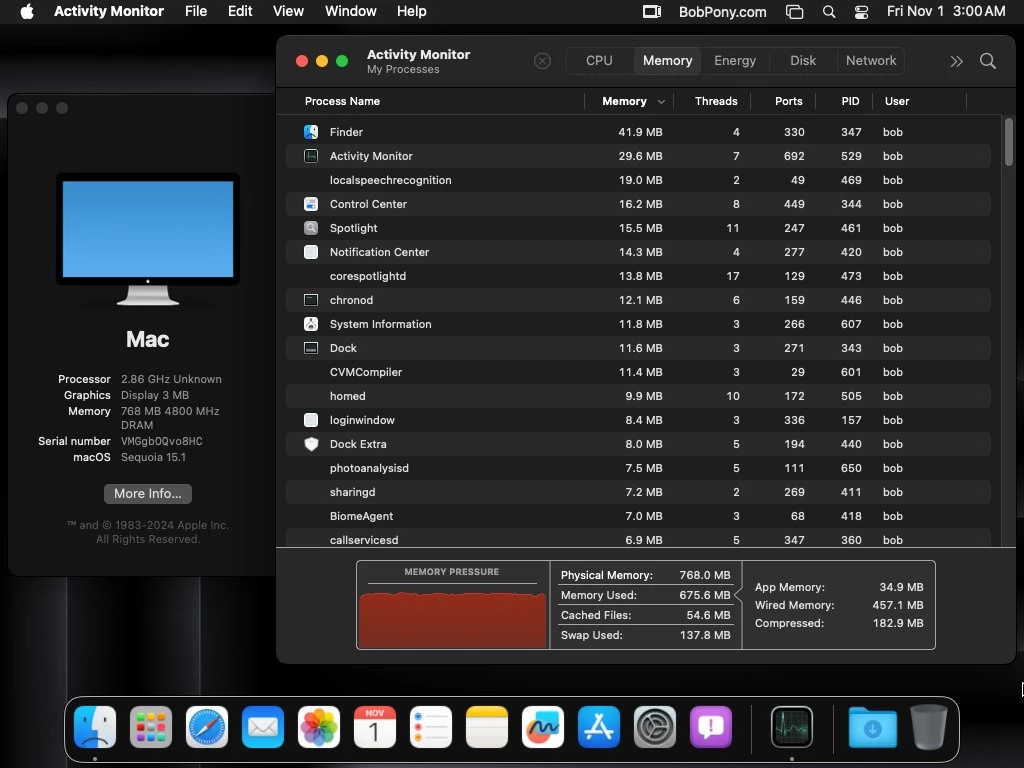This screenshot has width=1024, height=768.
Task: Toggle Memory column sort order arrow
Action: [x=661, y=102]
